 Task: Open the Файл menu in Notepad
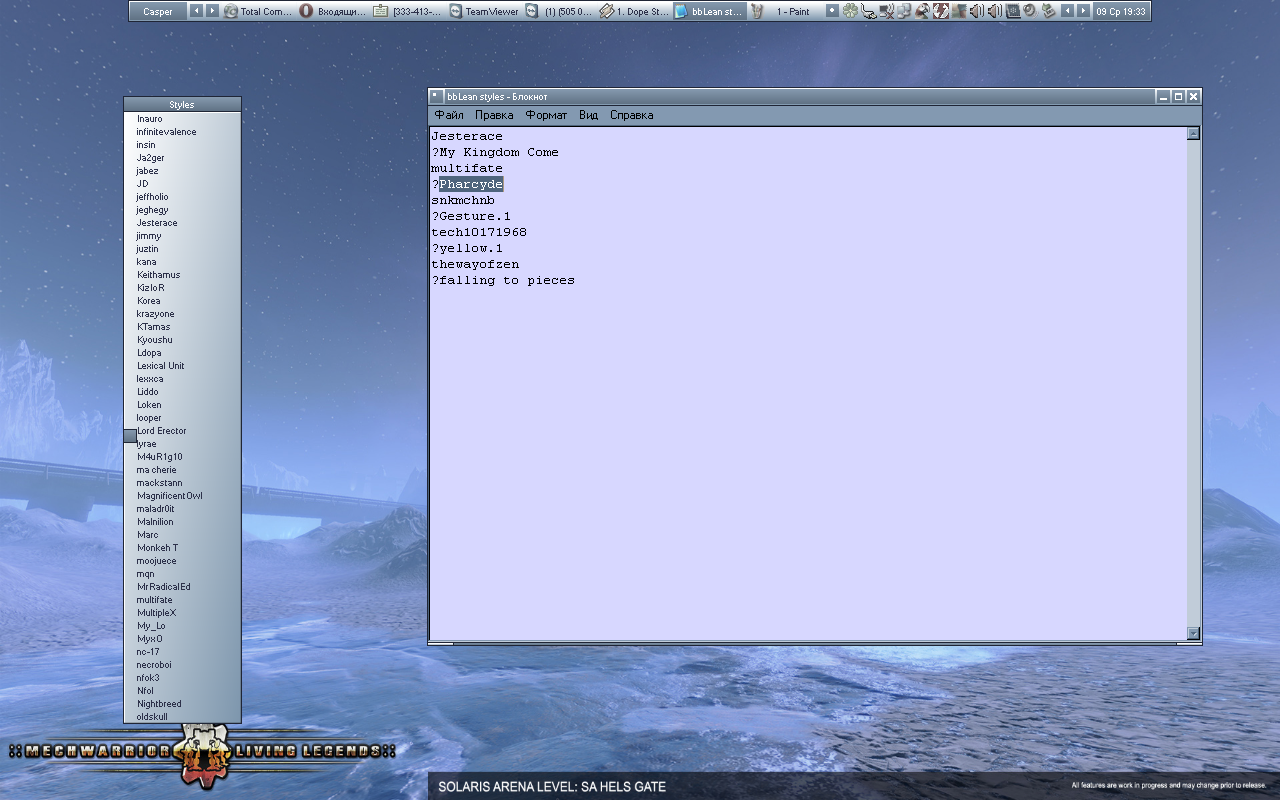pos(449,115)
